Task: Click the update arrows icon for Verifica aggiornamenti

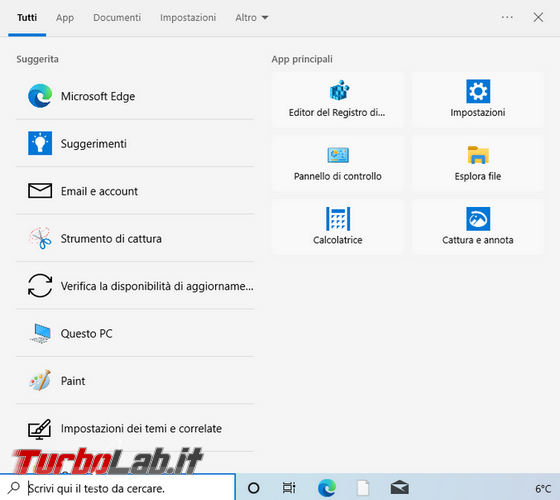Action: point(40,286)
